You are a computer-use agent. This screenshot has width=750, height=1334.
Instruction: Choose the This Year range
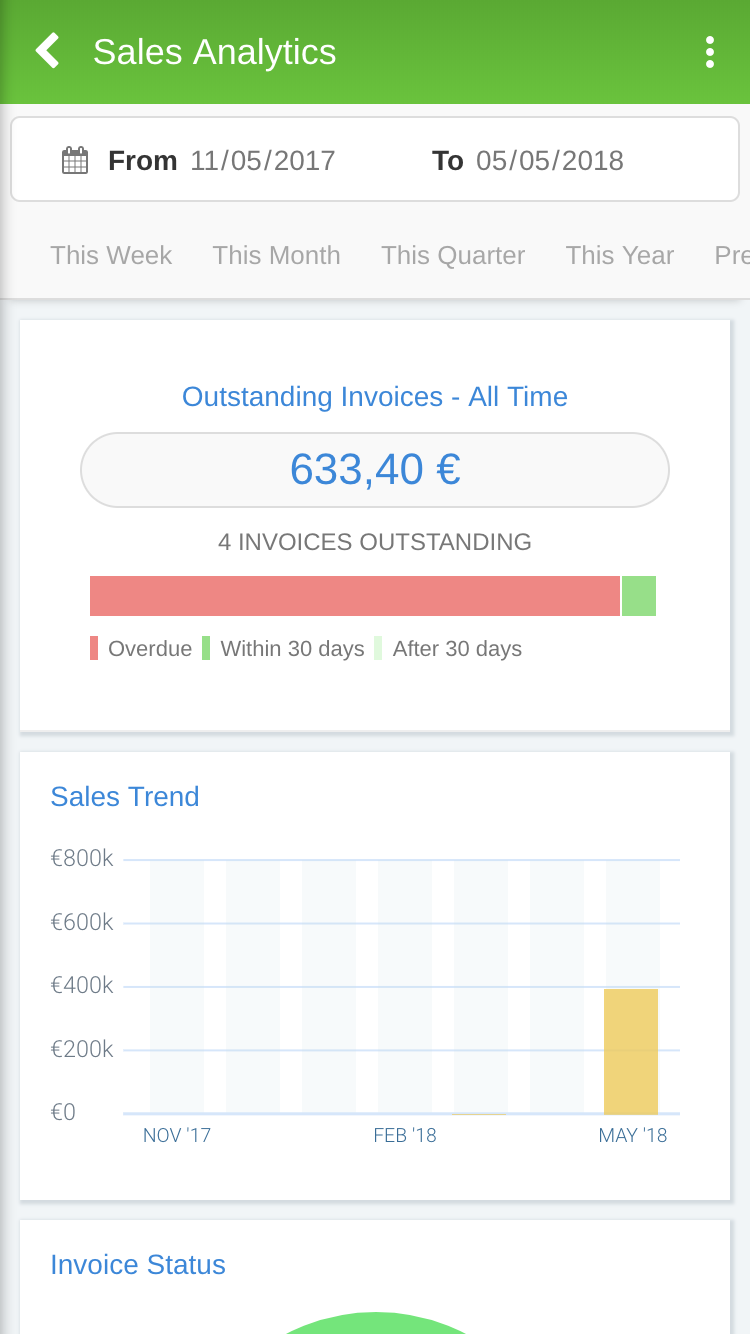(619, 255)
